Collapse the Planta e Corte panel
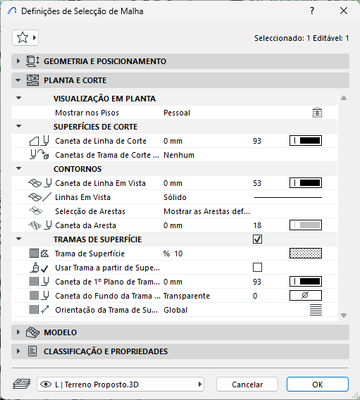The width and height of the screenshot is (360, 400). 18,80
